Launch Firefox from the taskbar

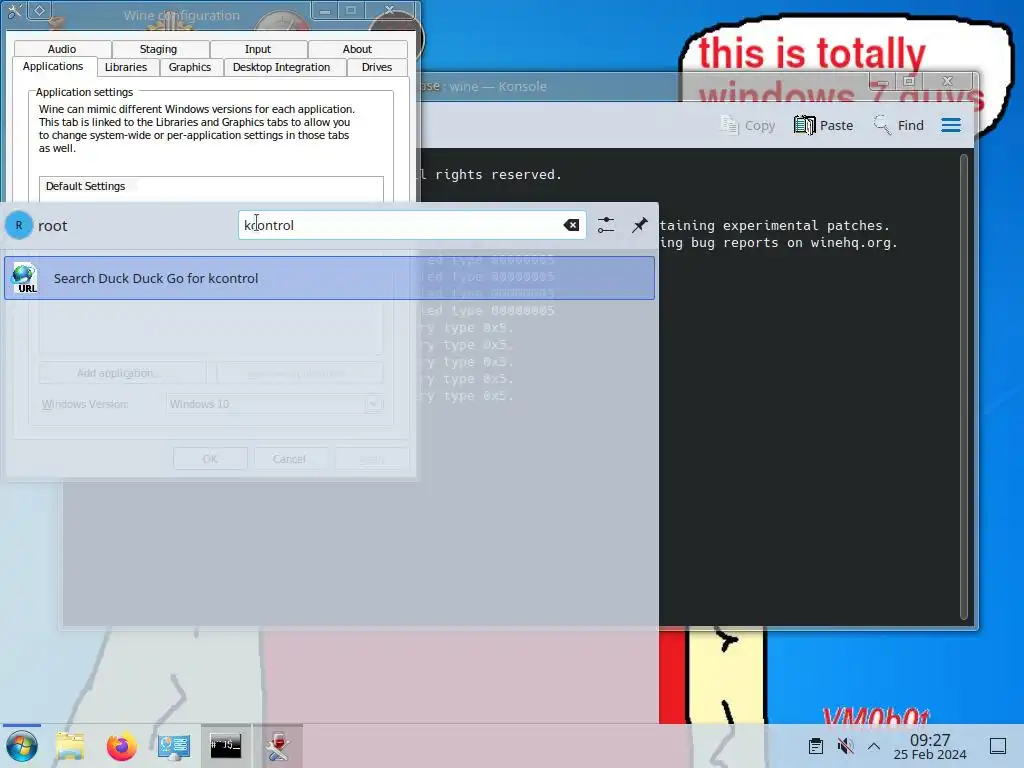pos(121,746)
